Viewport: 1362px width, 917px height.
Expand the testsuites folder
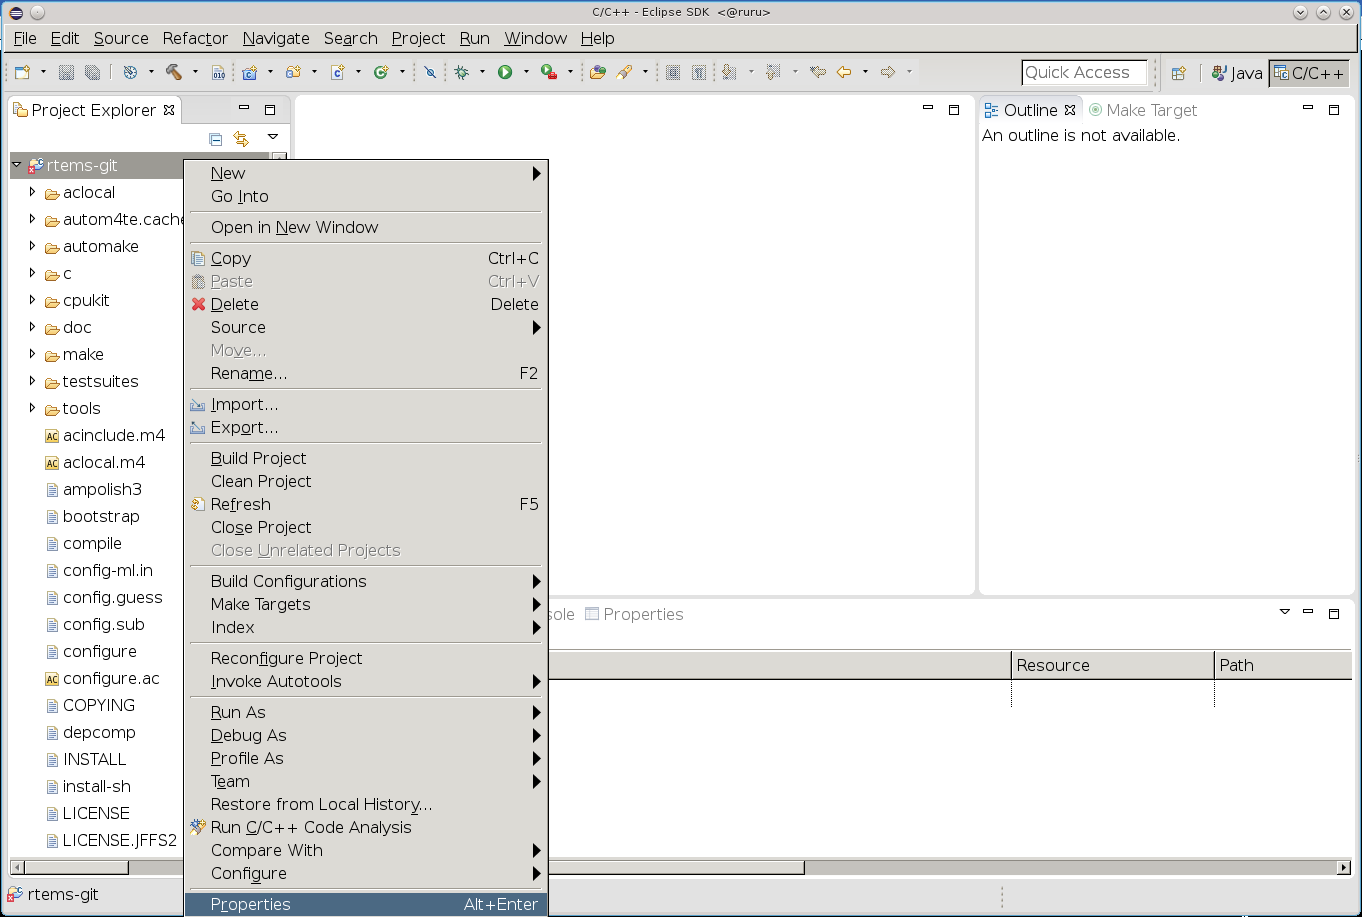[32, 381]
